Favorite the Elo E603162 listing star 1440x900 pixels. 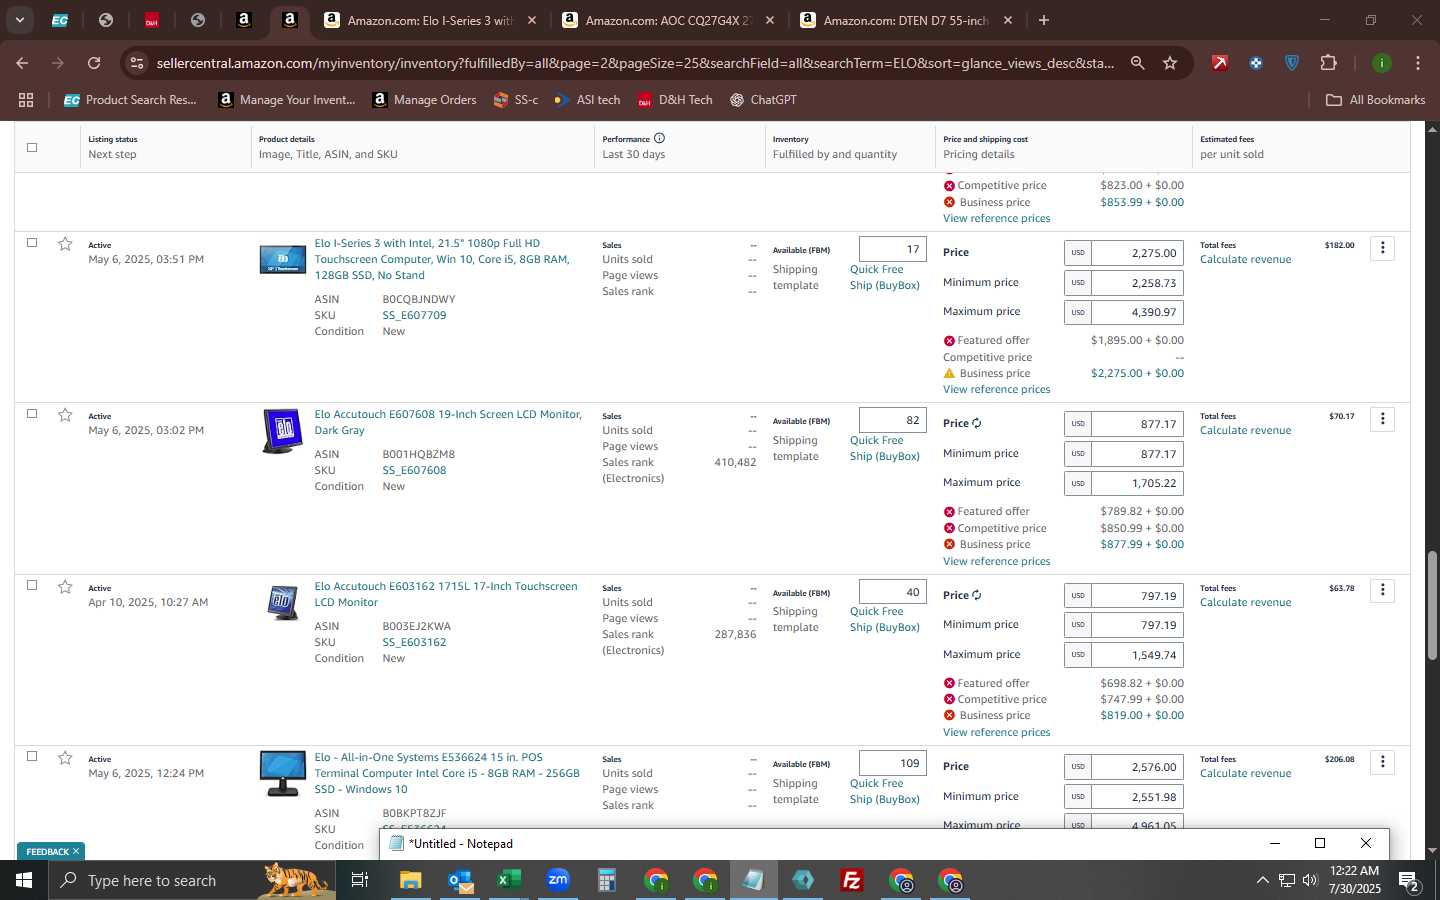(65, 587)
